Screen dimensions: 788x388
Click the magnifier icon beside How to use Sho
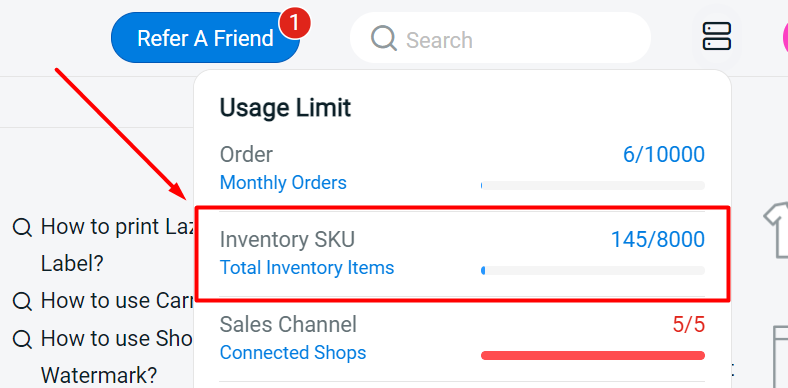pos(22,339)
